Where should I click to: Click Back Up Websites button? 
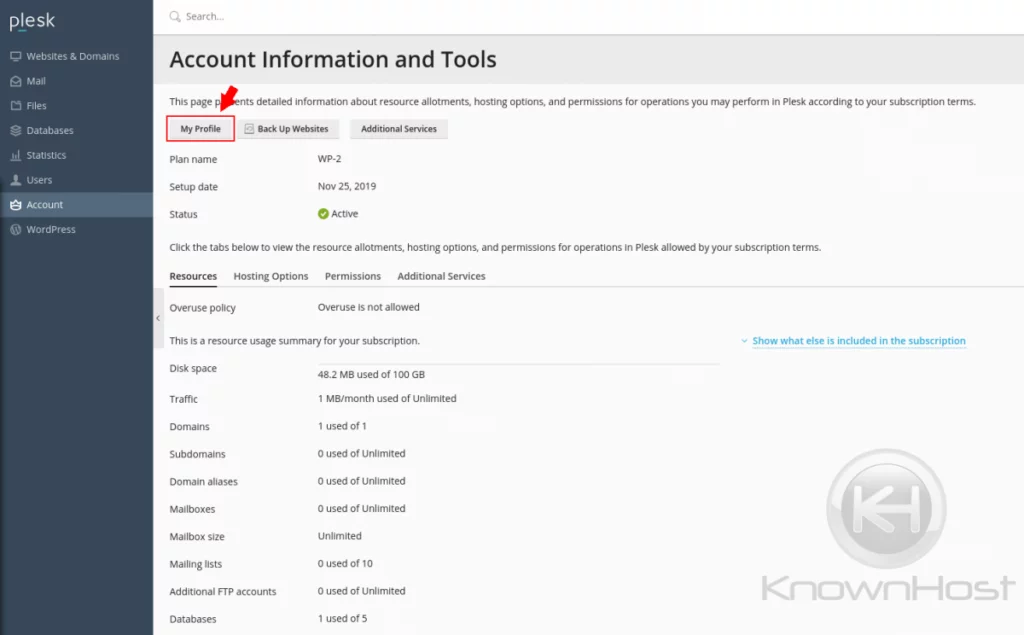[x=287, y=129]
